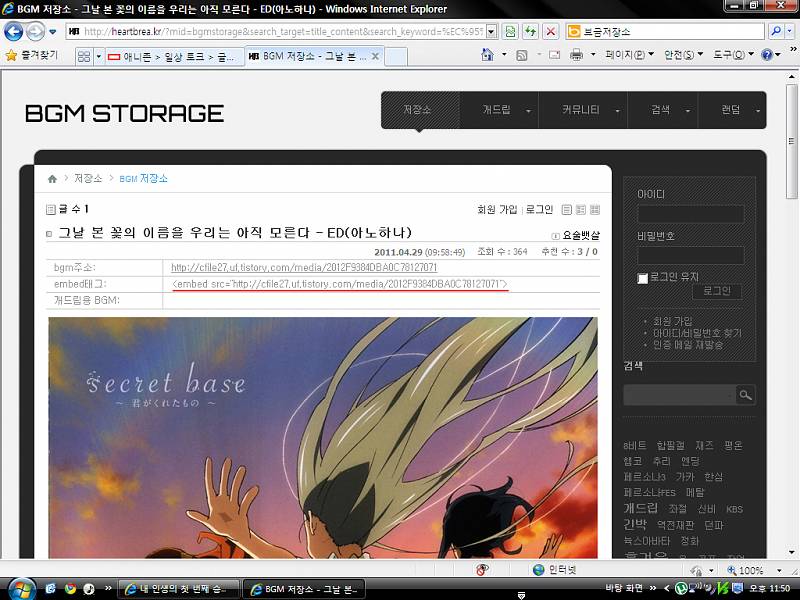Toggle the 로그인 유지 checkbox
Screen dimensions: 800x600
tap(643, 279)
